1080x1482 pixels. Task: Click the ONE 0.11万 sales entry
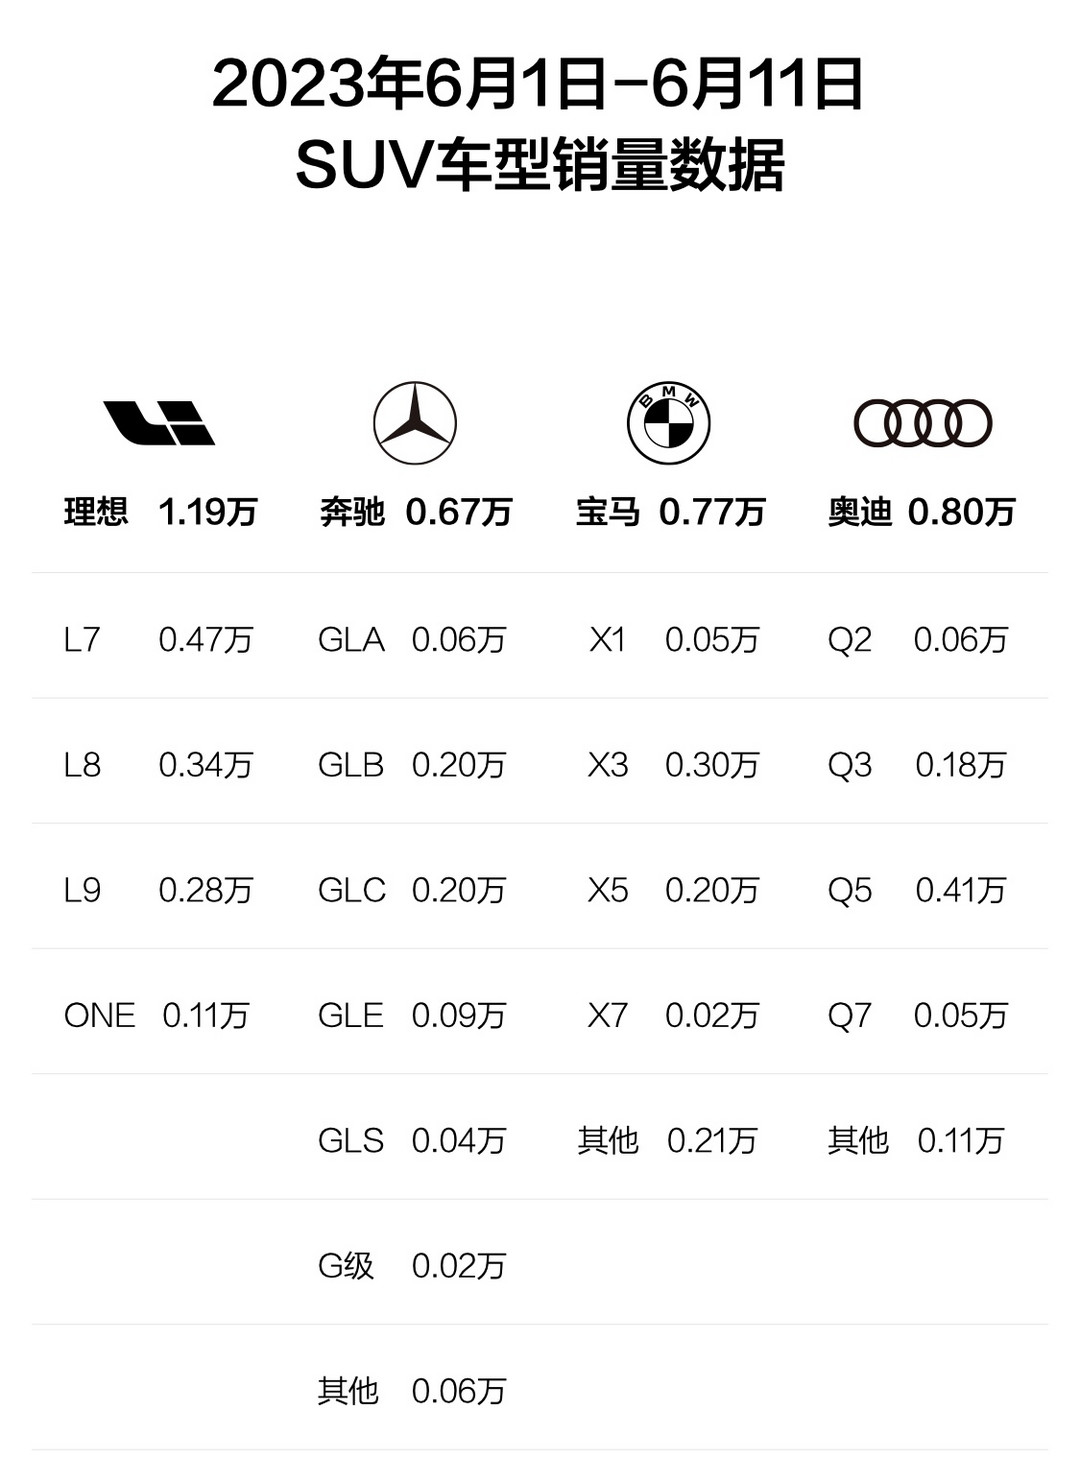156,1015
